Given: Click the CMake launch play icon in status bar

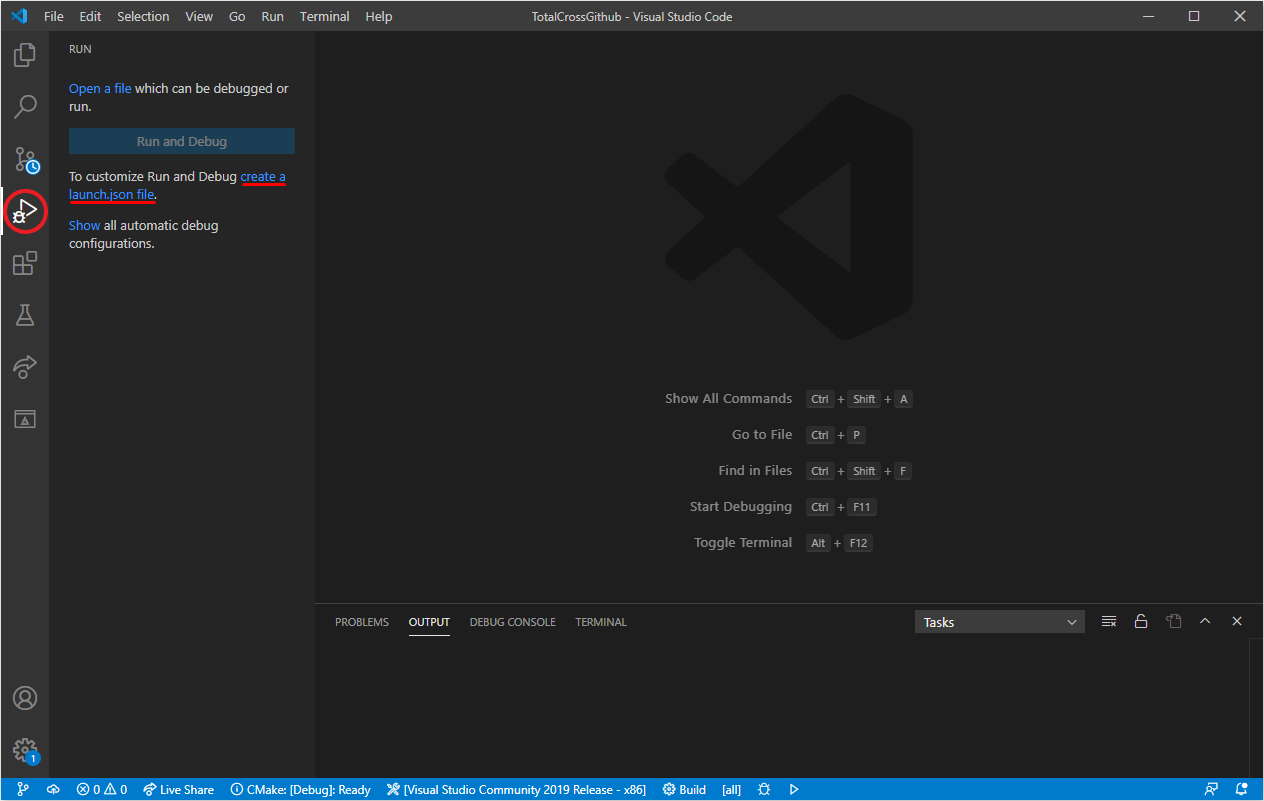Looking at the screenshot, I should pyautogui.click(x=794, y=789).
